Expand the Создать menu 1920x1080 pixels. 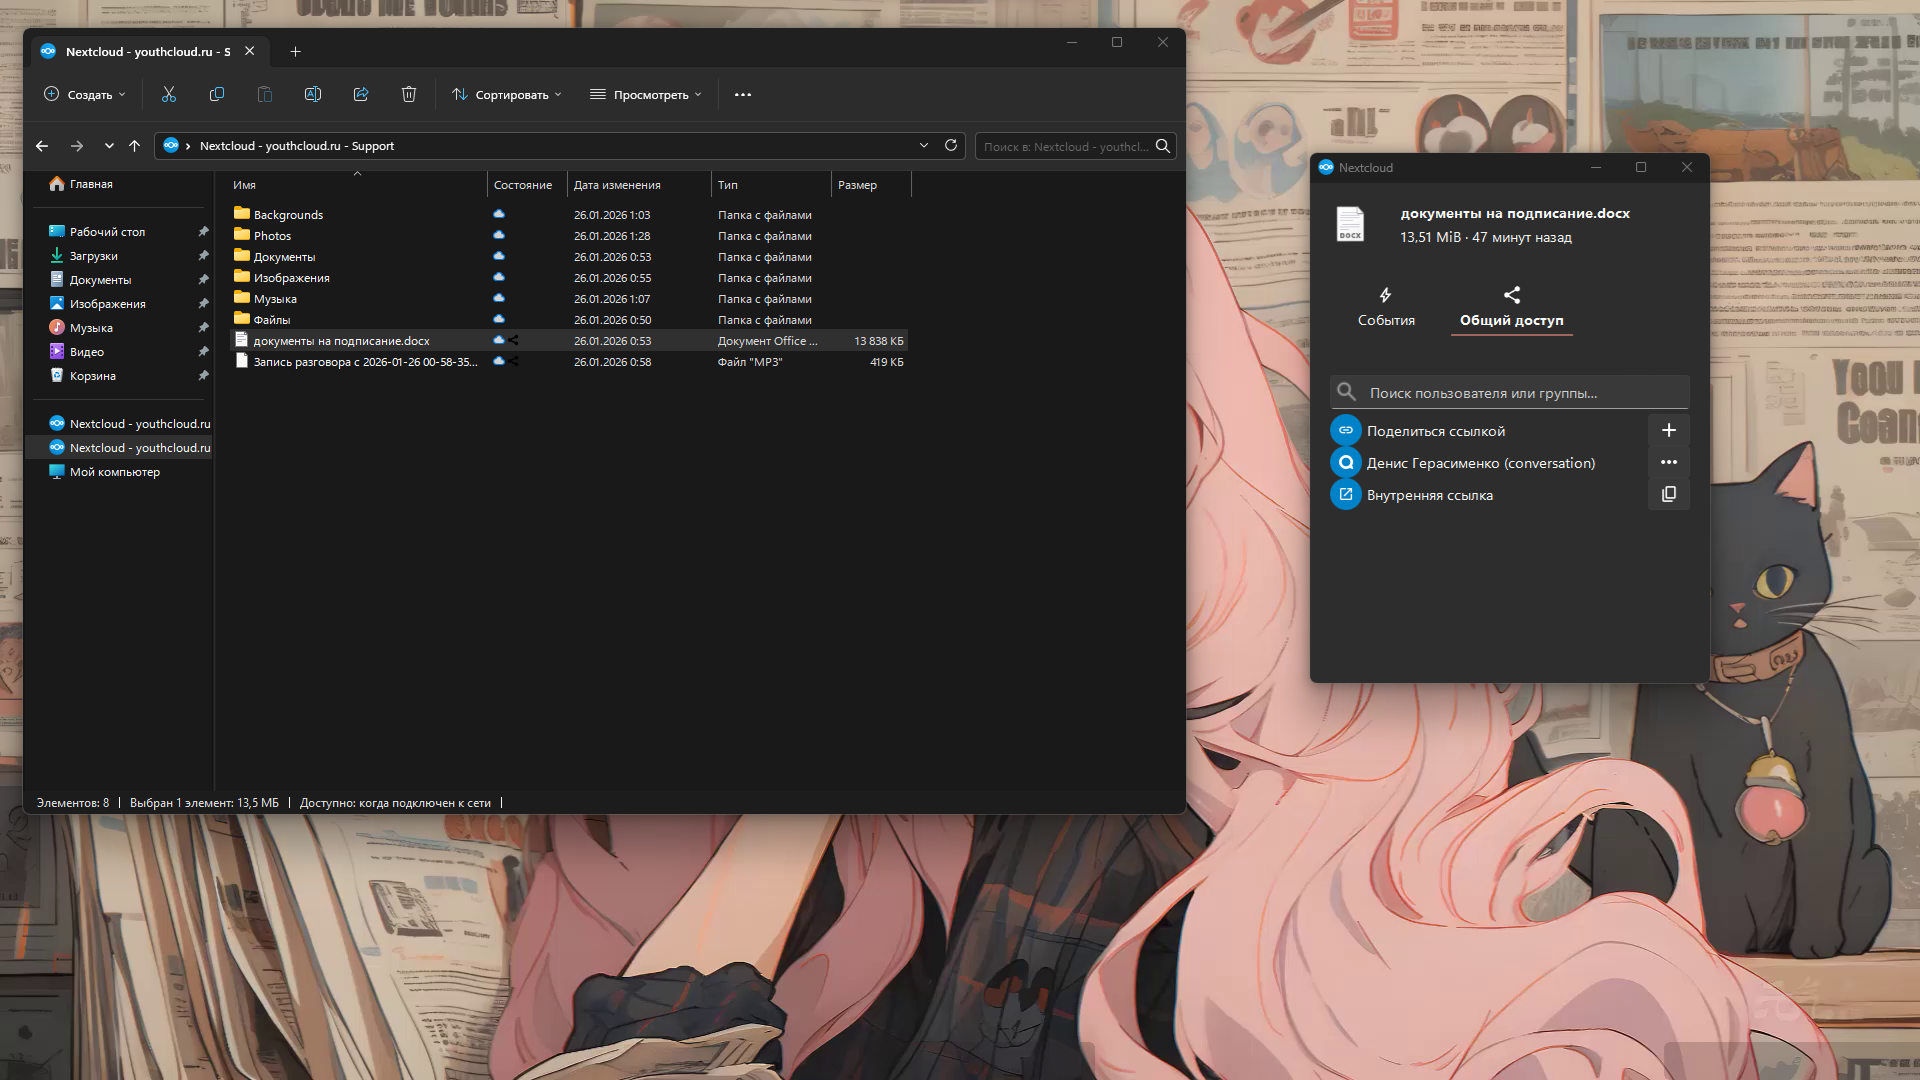(x=85, y=94)
